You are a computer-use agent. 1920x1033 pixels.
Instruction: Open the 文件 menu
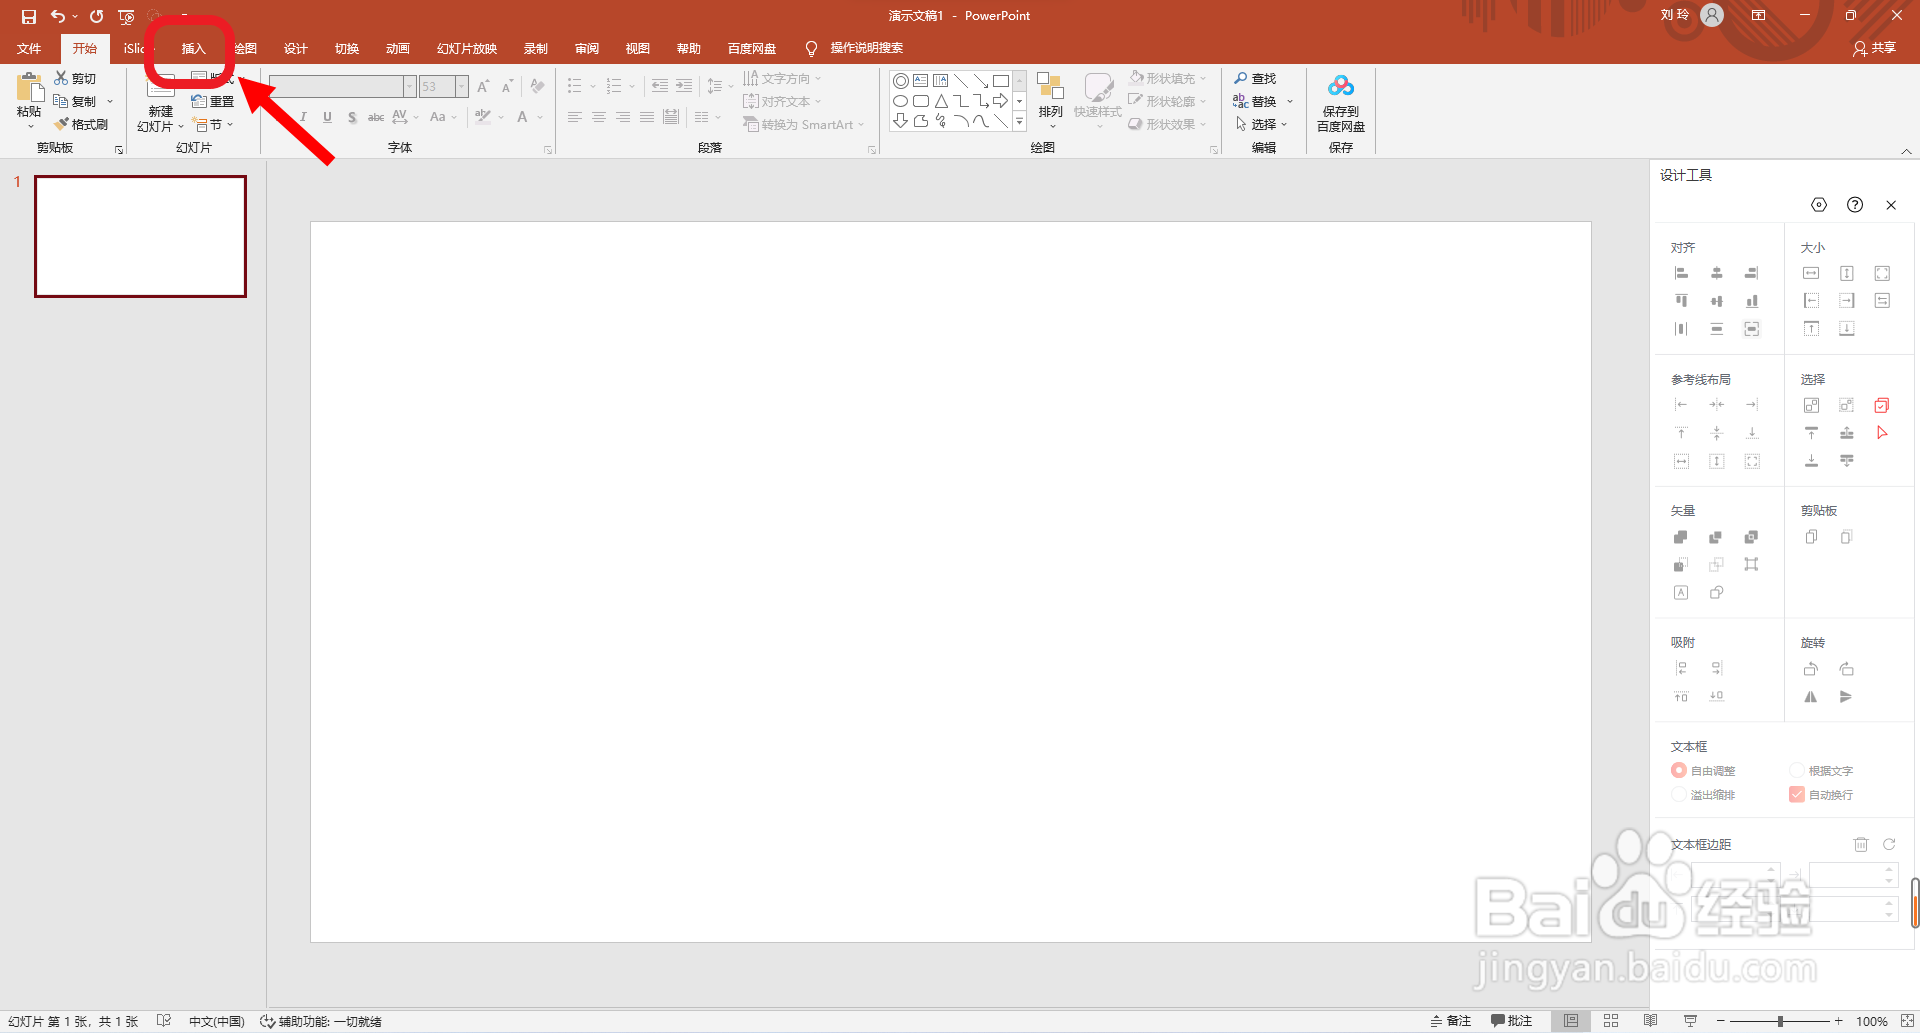tap(29, 48)
